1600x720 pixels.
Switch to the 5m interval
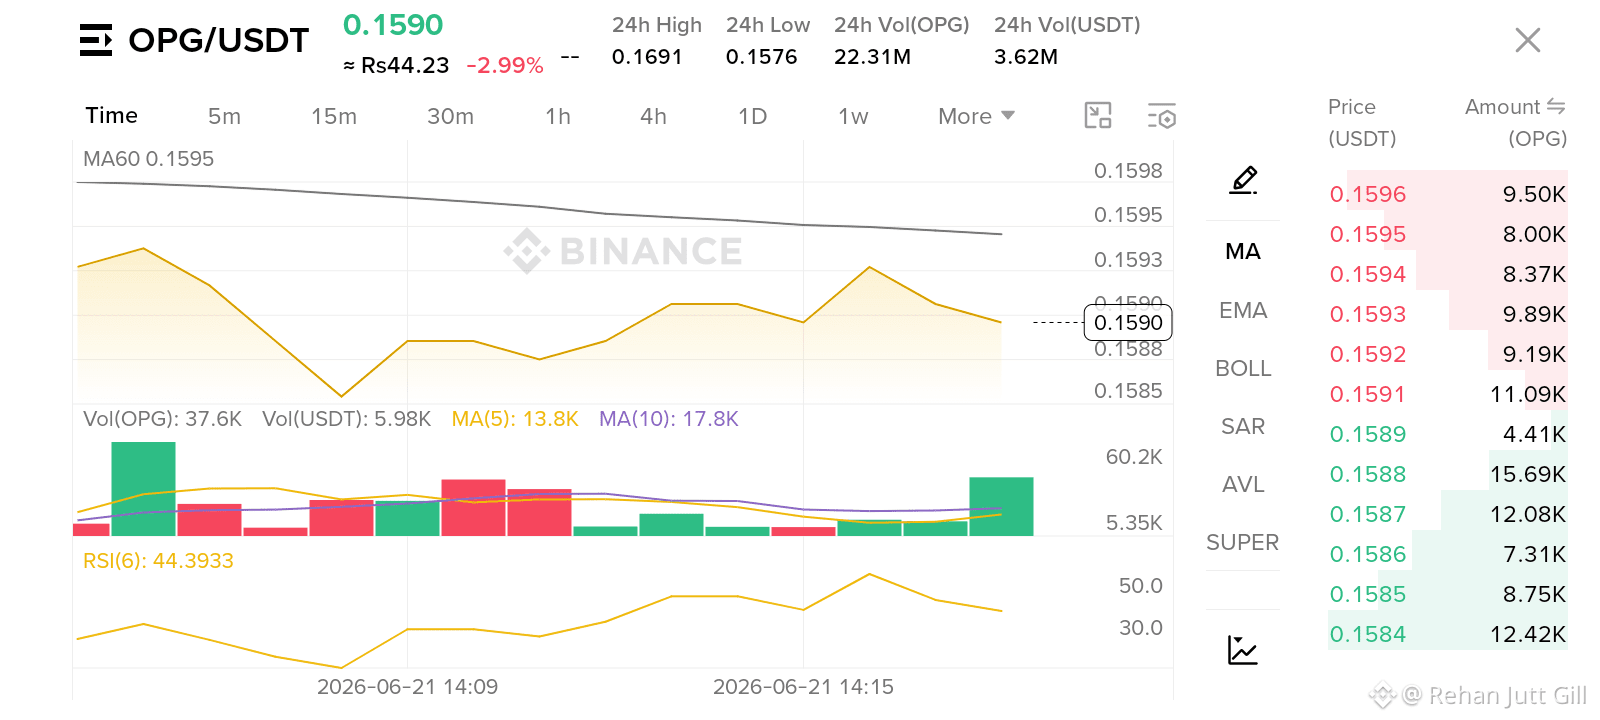(224, 116)
